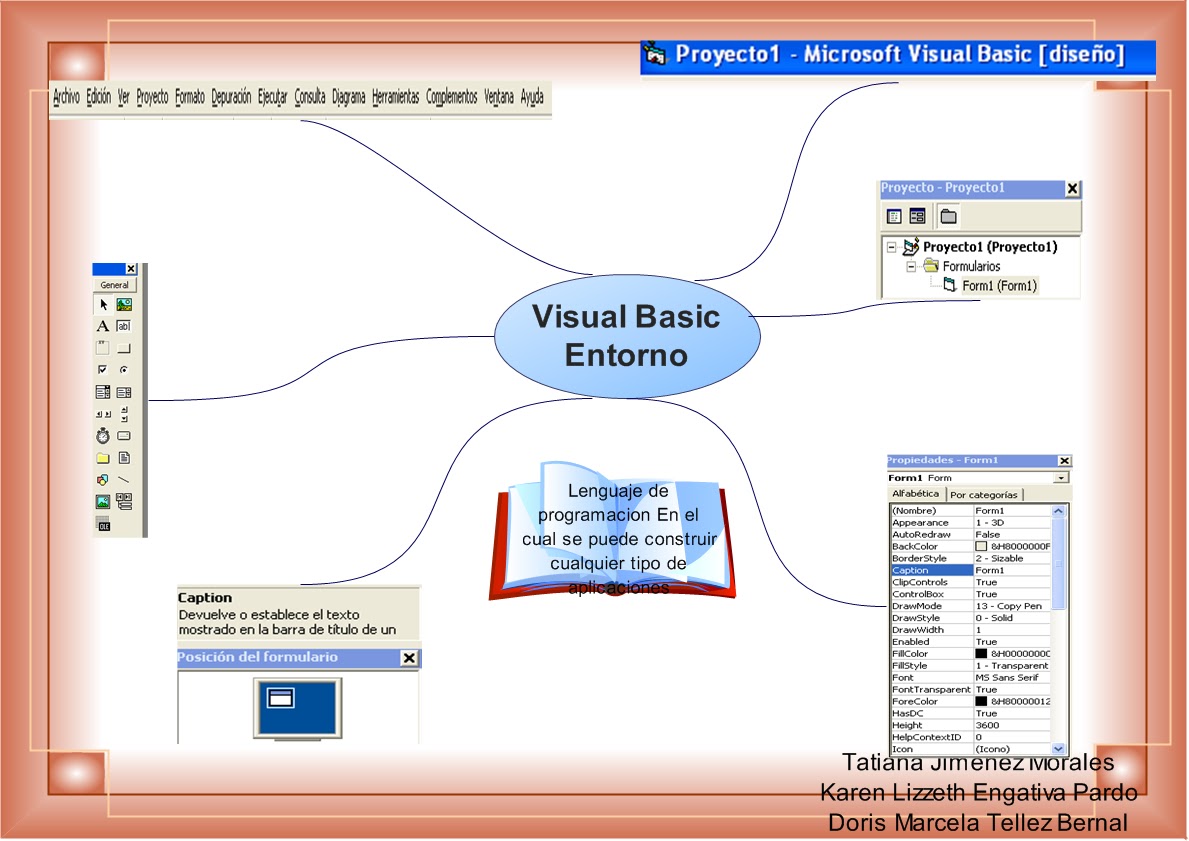The height and width of the screenshot is (841, 1189).
Task: Collapse the Proyecto1 (Proyecto1) tree node
Action: point(890,246)
